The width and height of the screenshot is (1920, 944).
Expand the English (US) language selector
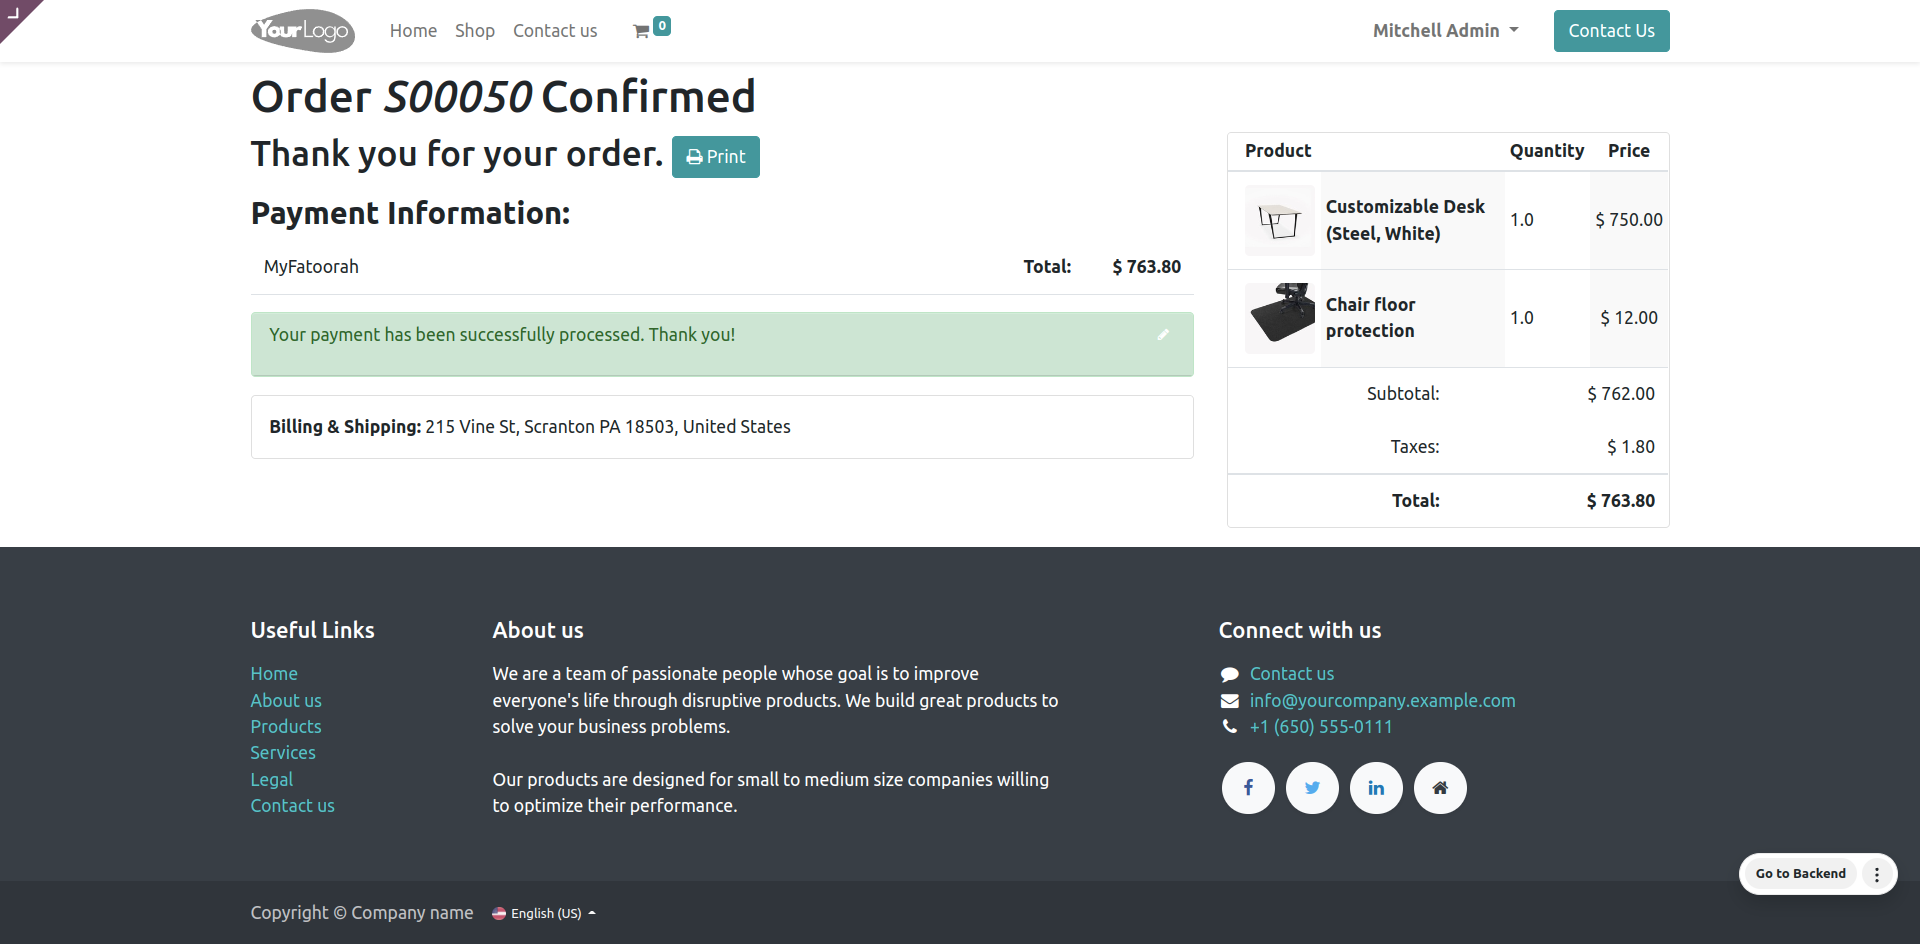545,913
